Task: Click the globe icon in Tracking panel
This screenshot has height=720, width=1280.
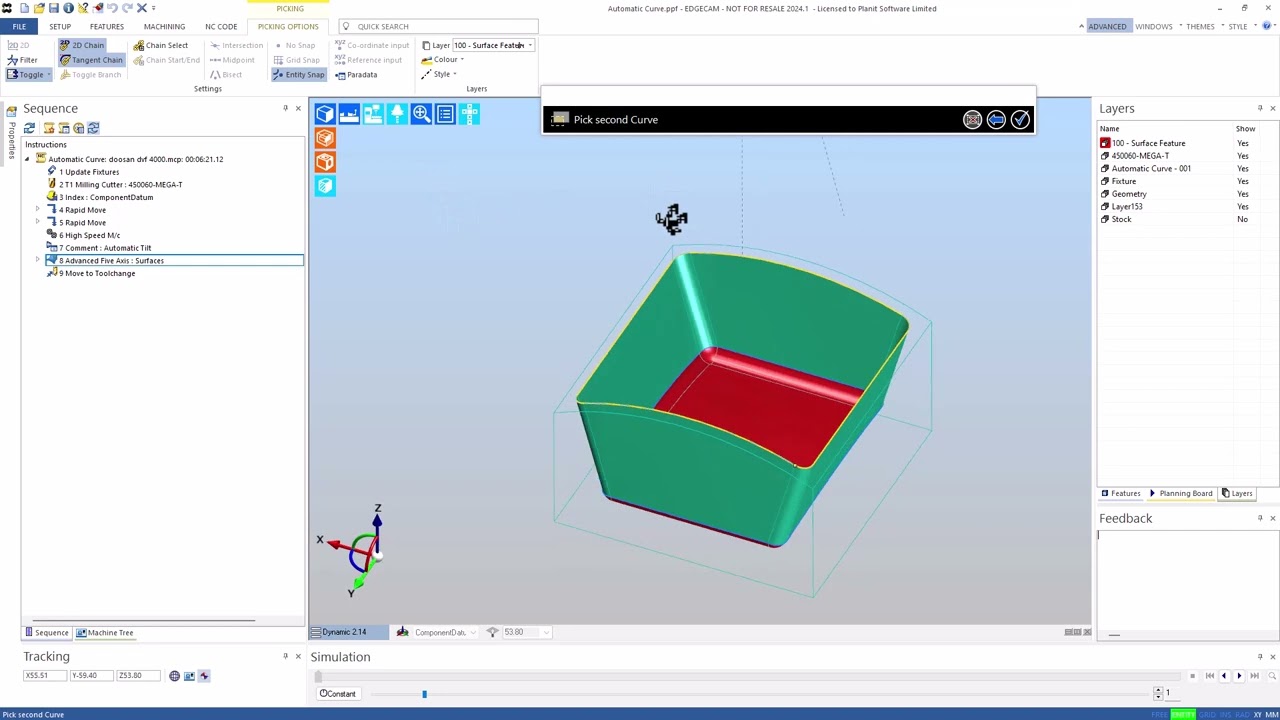Action: [174, 676]
